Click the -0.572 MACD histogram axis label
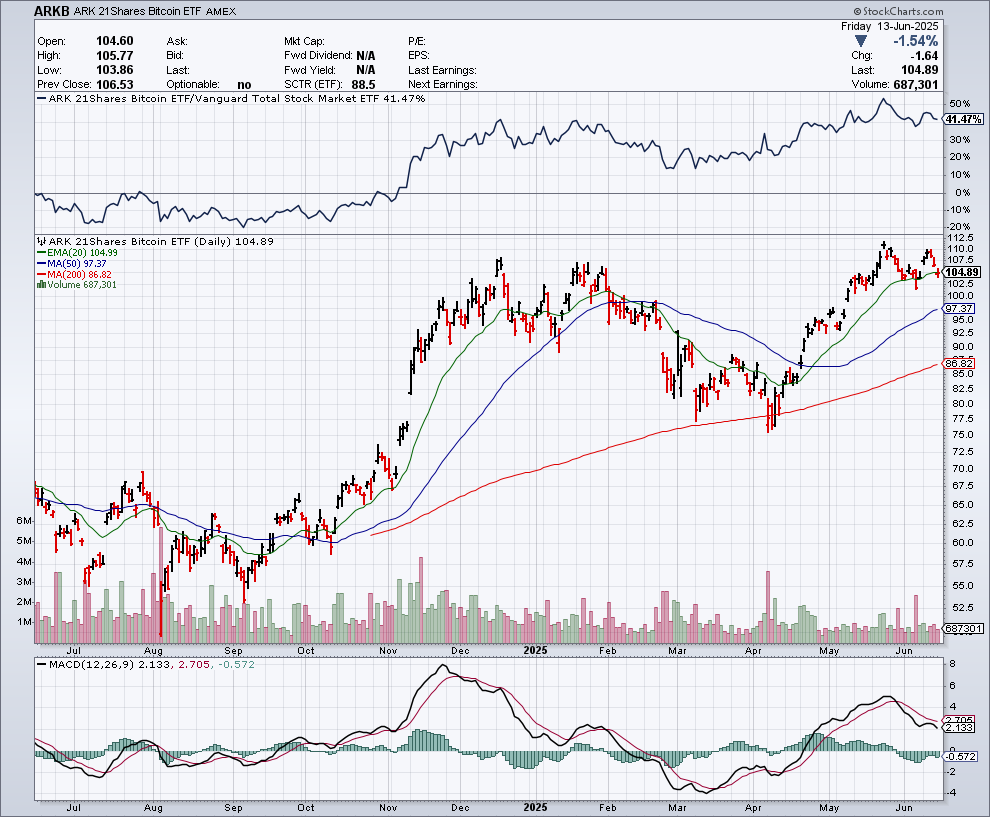This screenshot has width=990, height=817. tap(959, 756)
